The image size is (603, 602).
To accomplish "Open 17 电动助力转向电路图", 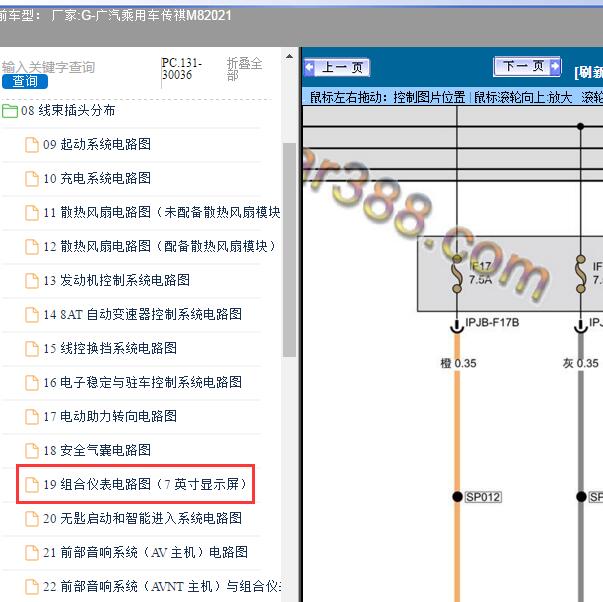I will pyautogui.click(x=110, y=416).
